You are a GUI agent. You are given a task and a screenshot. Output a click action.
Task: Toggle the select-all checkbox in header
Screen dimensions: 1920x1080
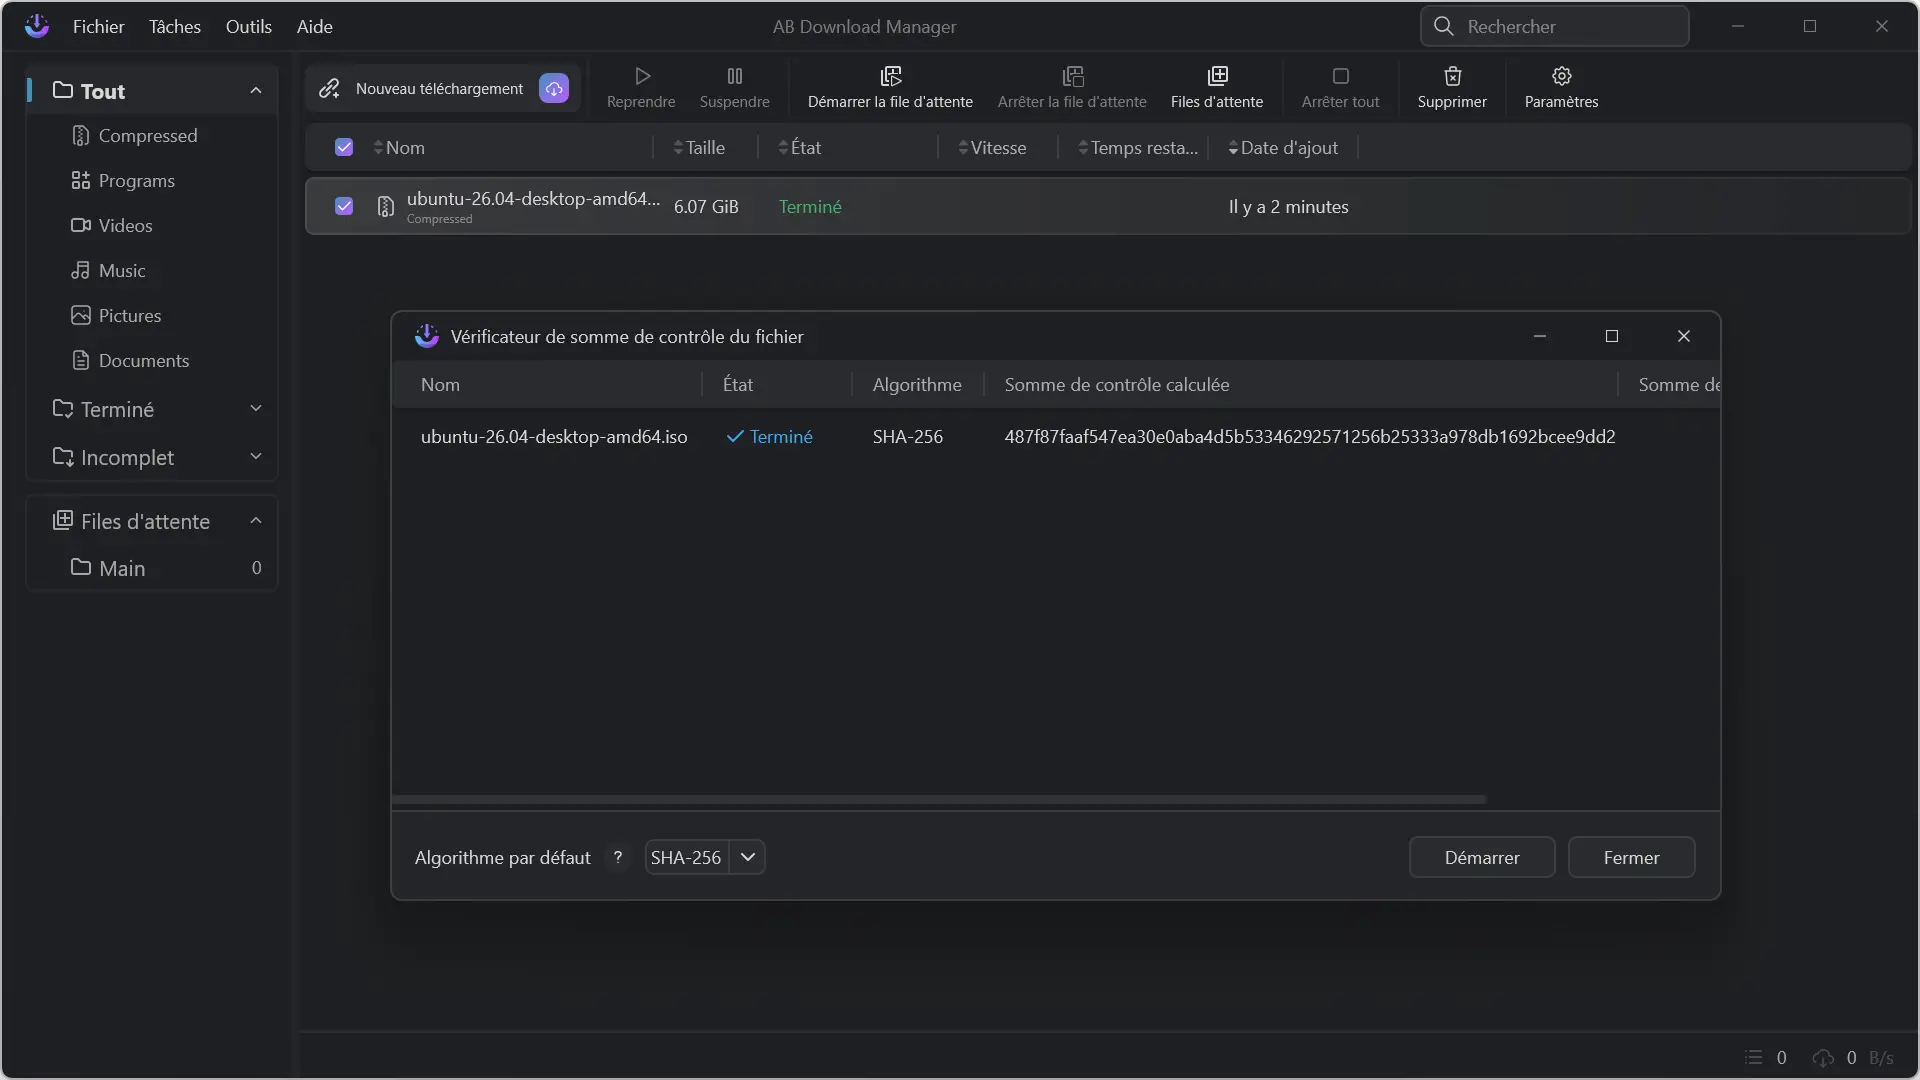pos(344,148)
